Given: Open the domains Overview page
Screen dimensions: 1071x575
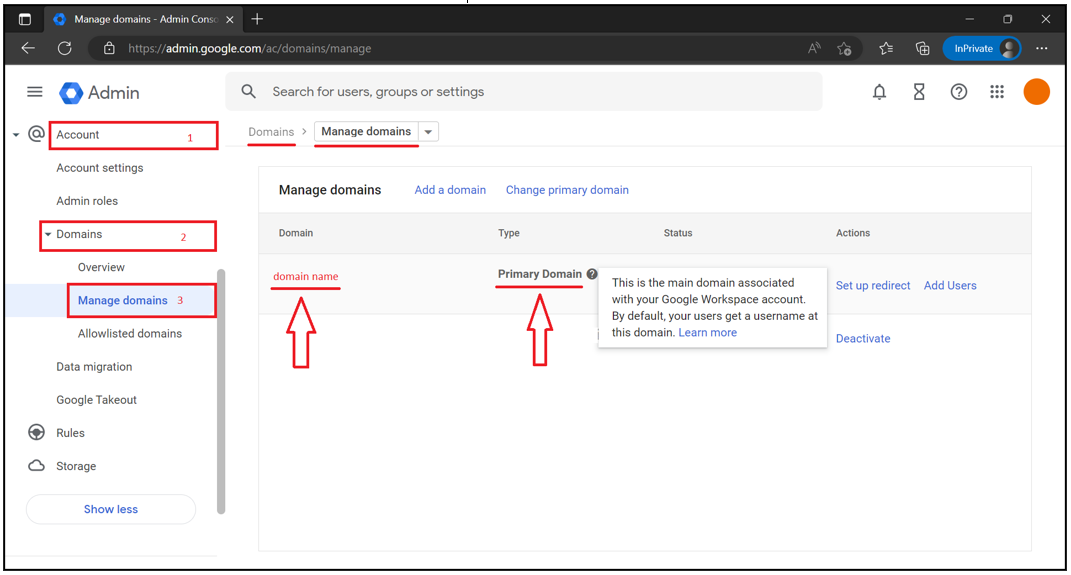Looking at the screenshot, I should pyautogui.click(x=101, y=267).
